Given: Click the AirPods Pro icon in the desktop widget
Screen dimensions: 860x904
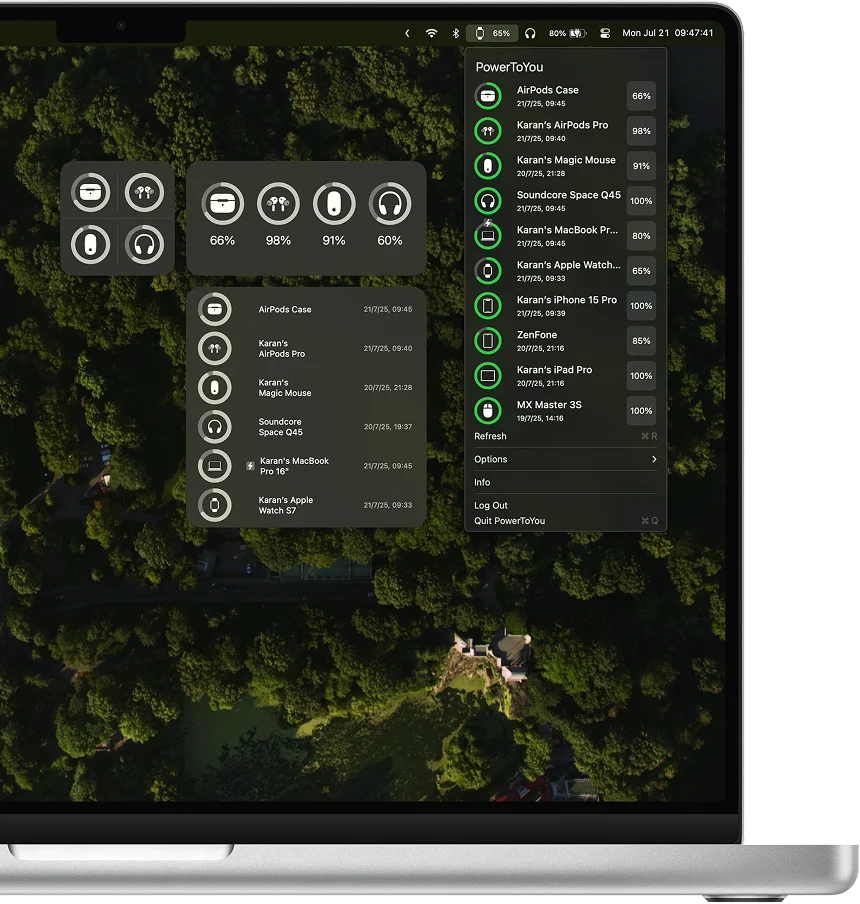Looking at the screenshot, I should 143,192.
